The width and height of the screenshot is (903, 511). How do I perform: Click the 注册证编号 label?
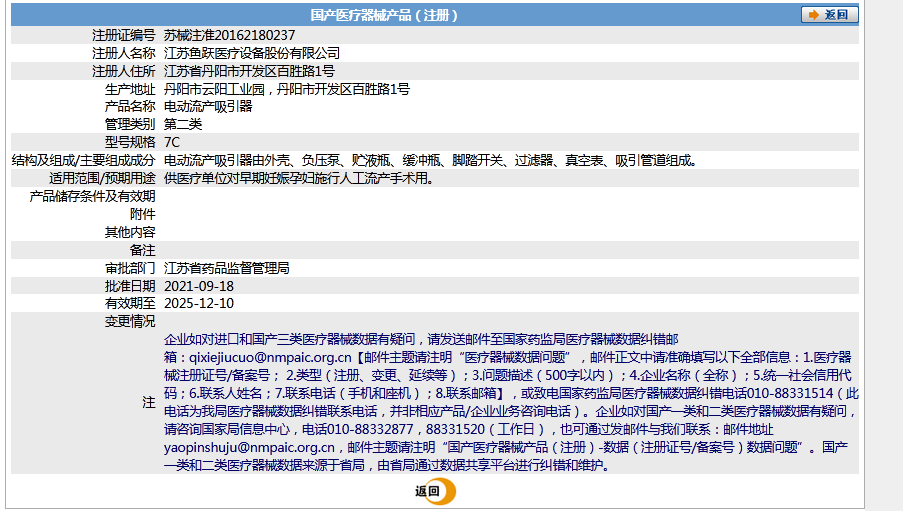[123, 36]
